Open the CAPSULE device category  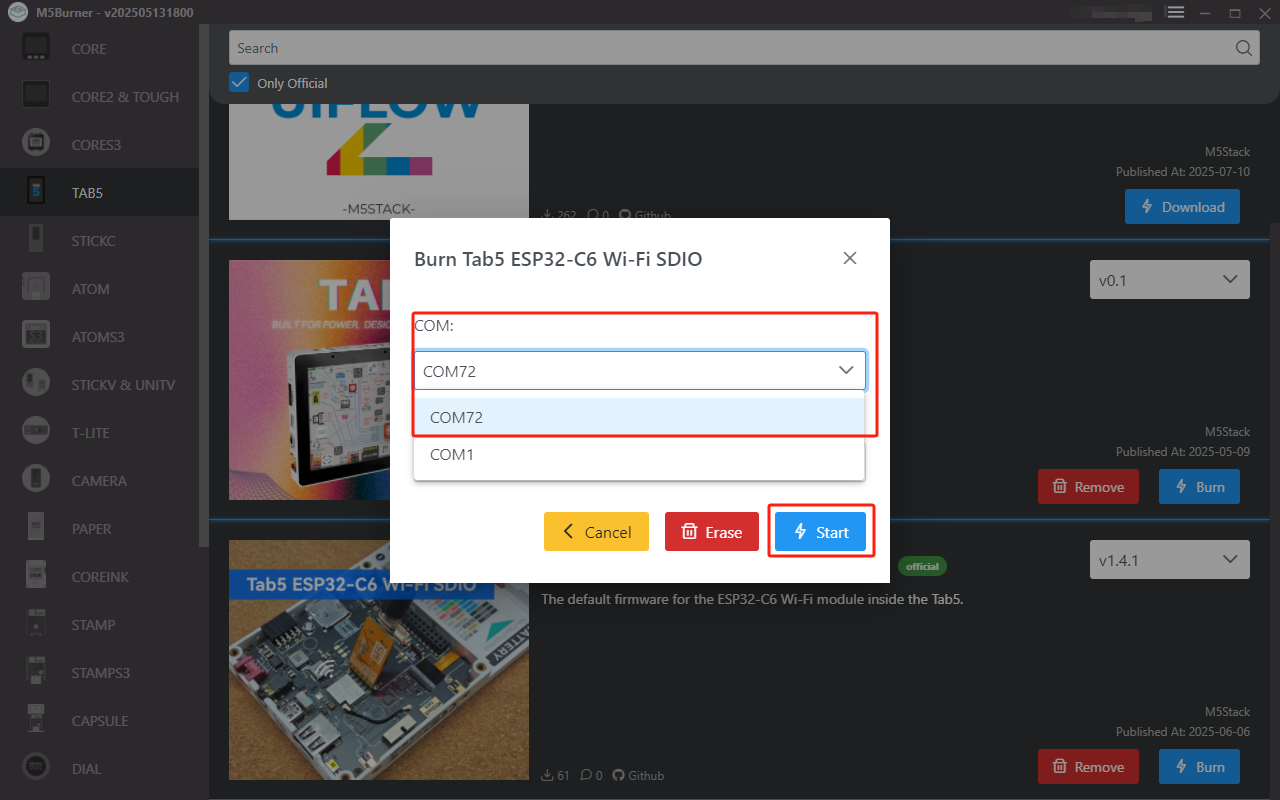coord(99,720)
